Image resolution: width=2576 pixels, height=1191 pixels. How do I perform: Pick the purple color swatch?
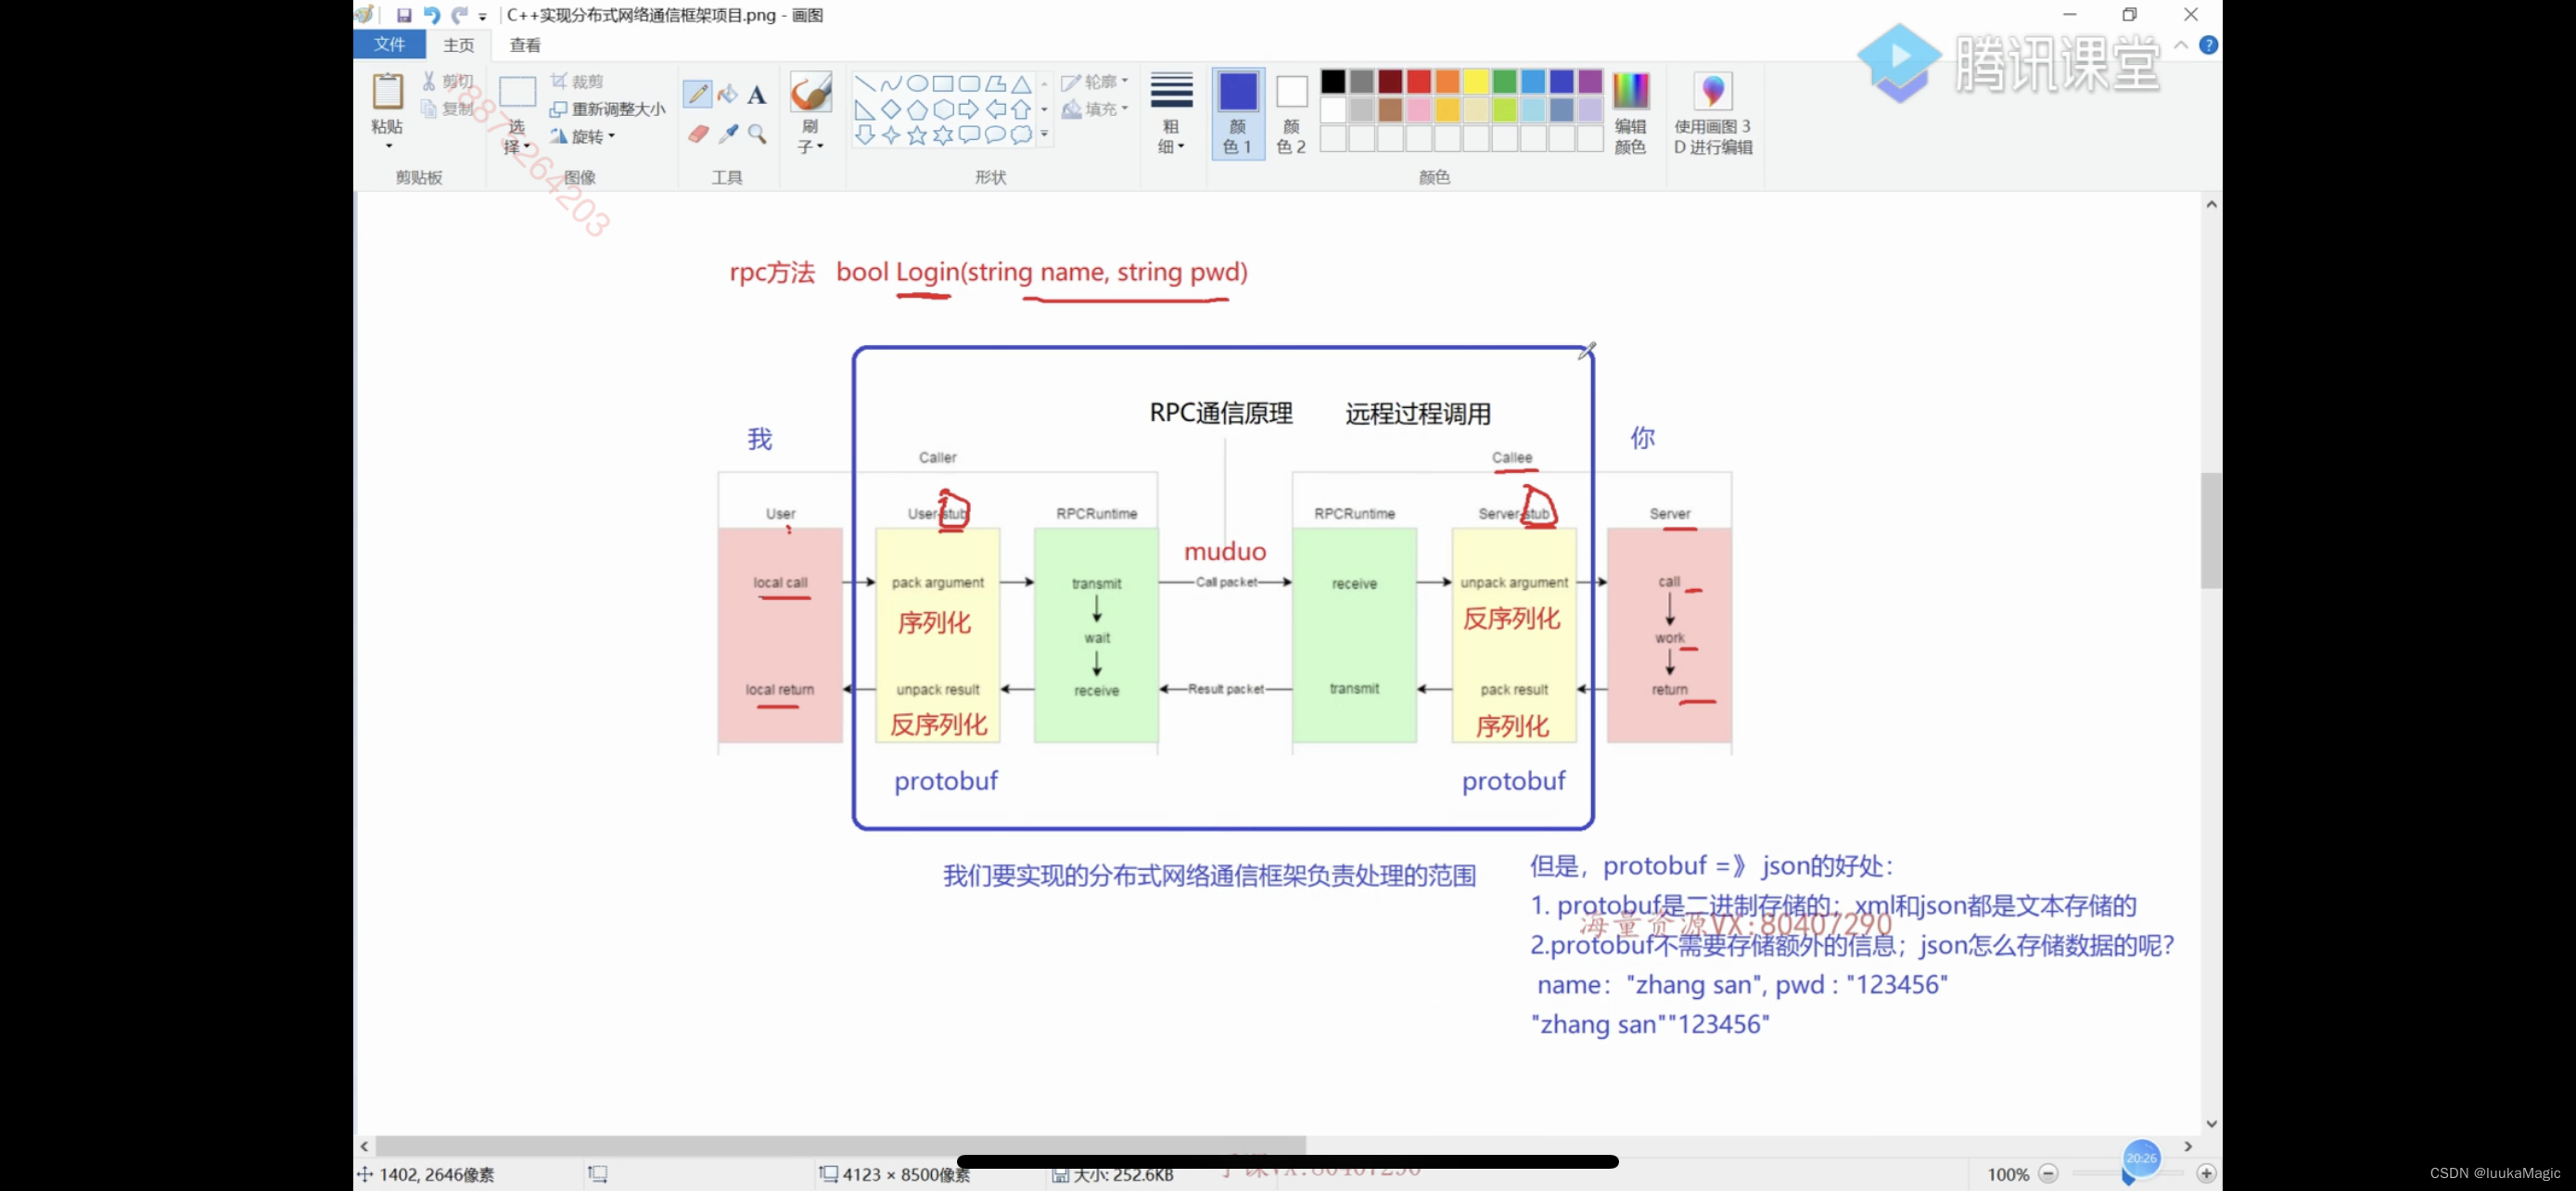[1590, 81]
